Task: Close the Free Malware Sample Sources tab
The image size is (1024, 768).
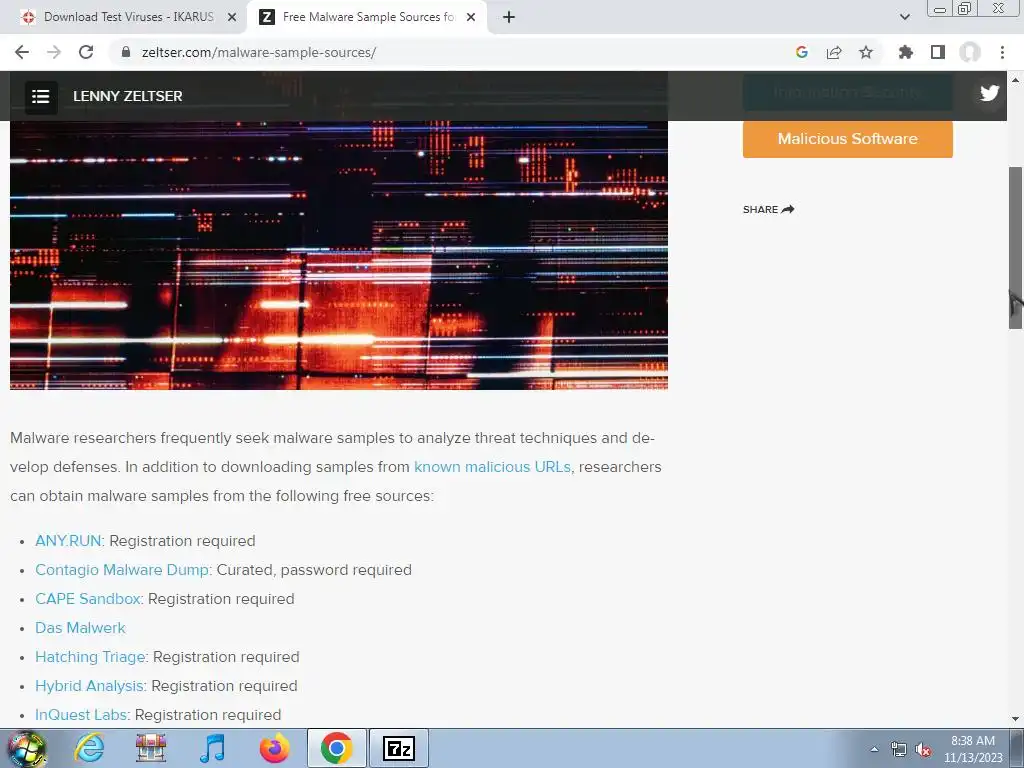Action: 471,17
